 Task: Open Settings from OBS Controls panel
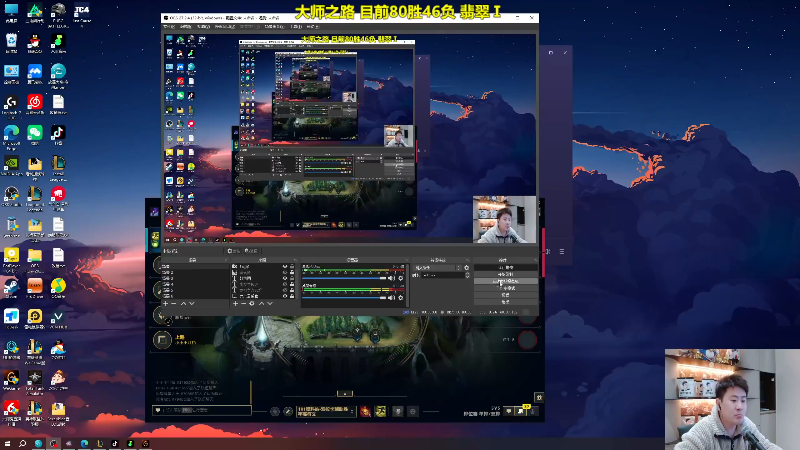tap(506, 295)
